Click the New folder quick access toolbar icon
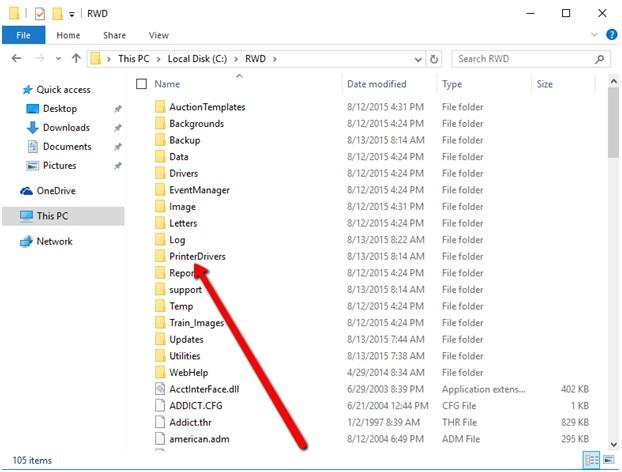 point(58,14)
